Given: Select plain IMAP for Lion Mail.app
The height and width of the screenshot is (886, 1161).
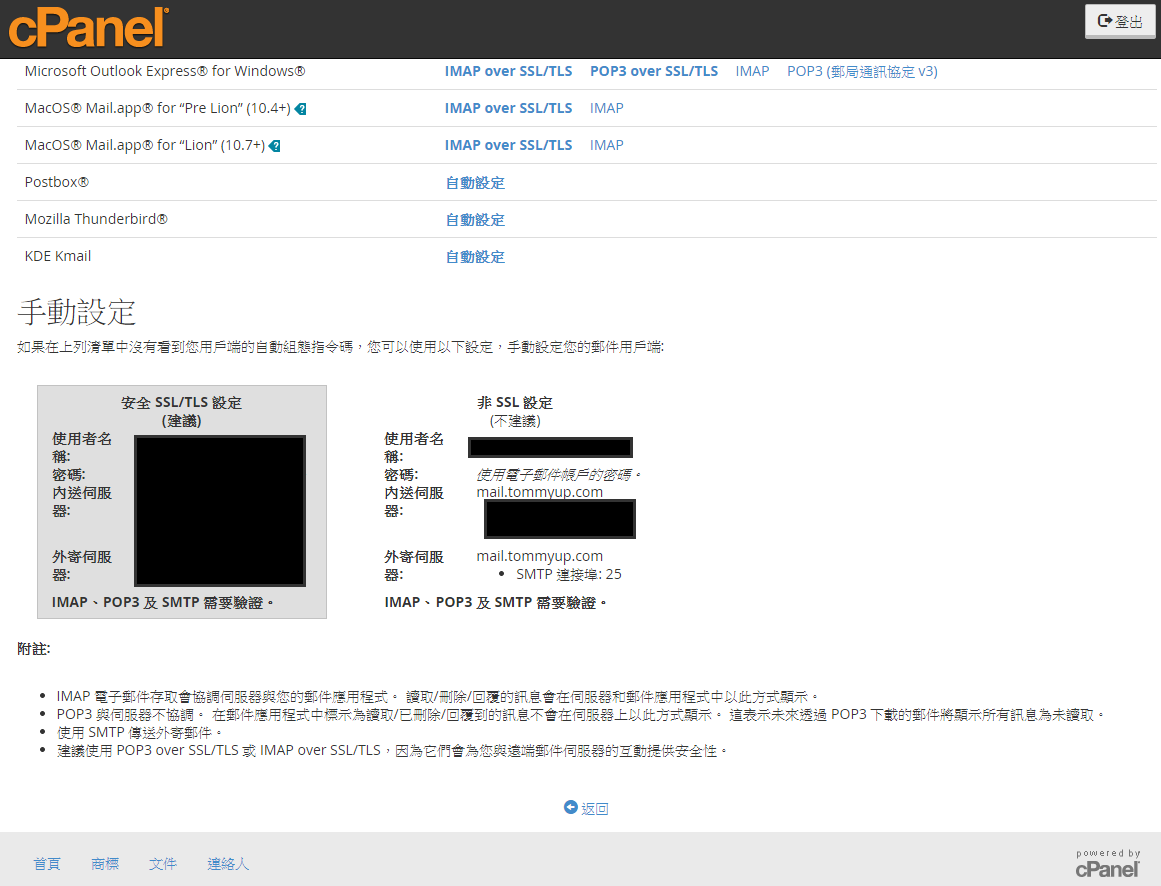Looking at the screenshot, I should (x=606, y=145).
